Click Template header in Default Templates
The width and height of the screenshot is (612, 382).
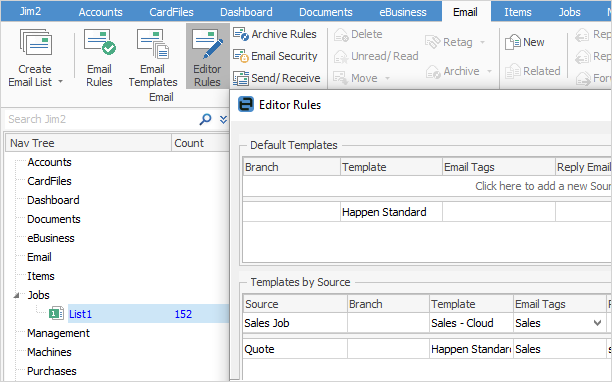tap(391, 167)
